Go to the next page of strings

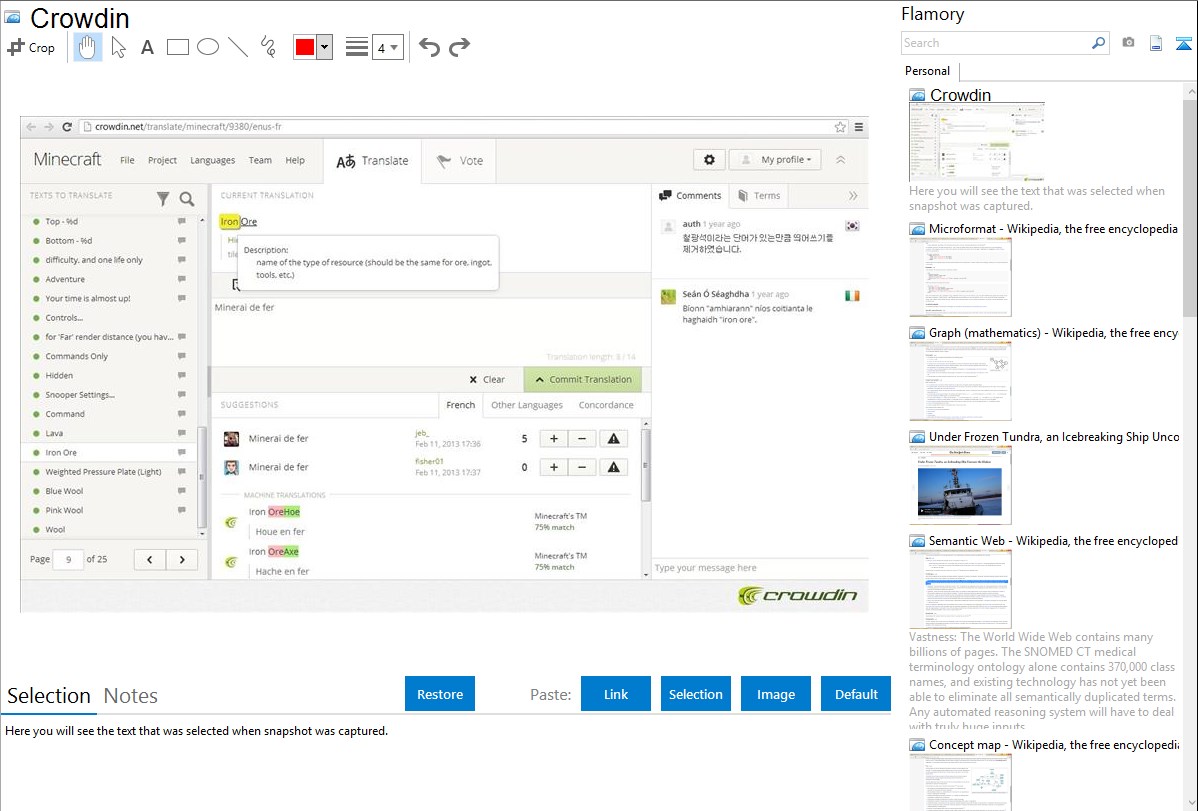pyautogui.click(x=182, y=560)
